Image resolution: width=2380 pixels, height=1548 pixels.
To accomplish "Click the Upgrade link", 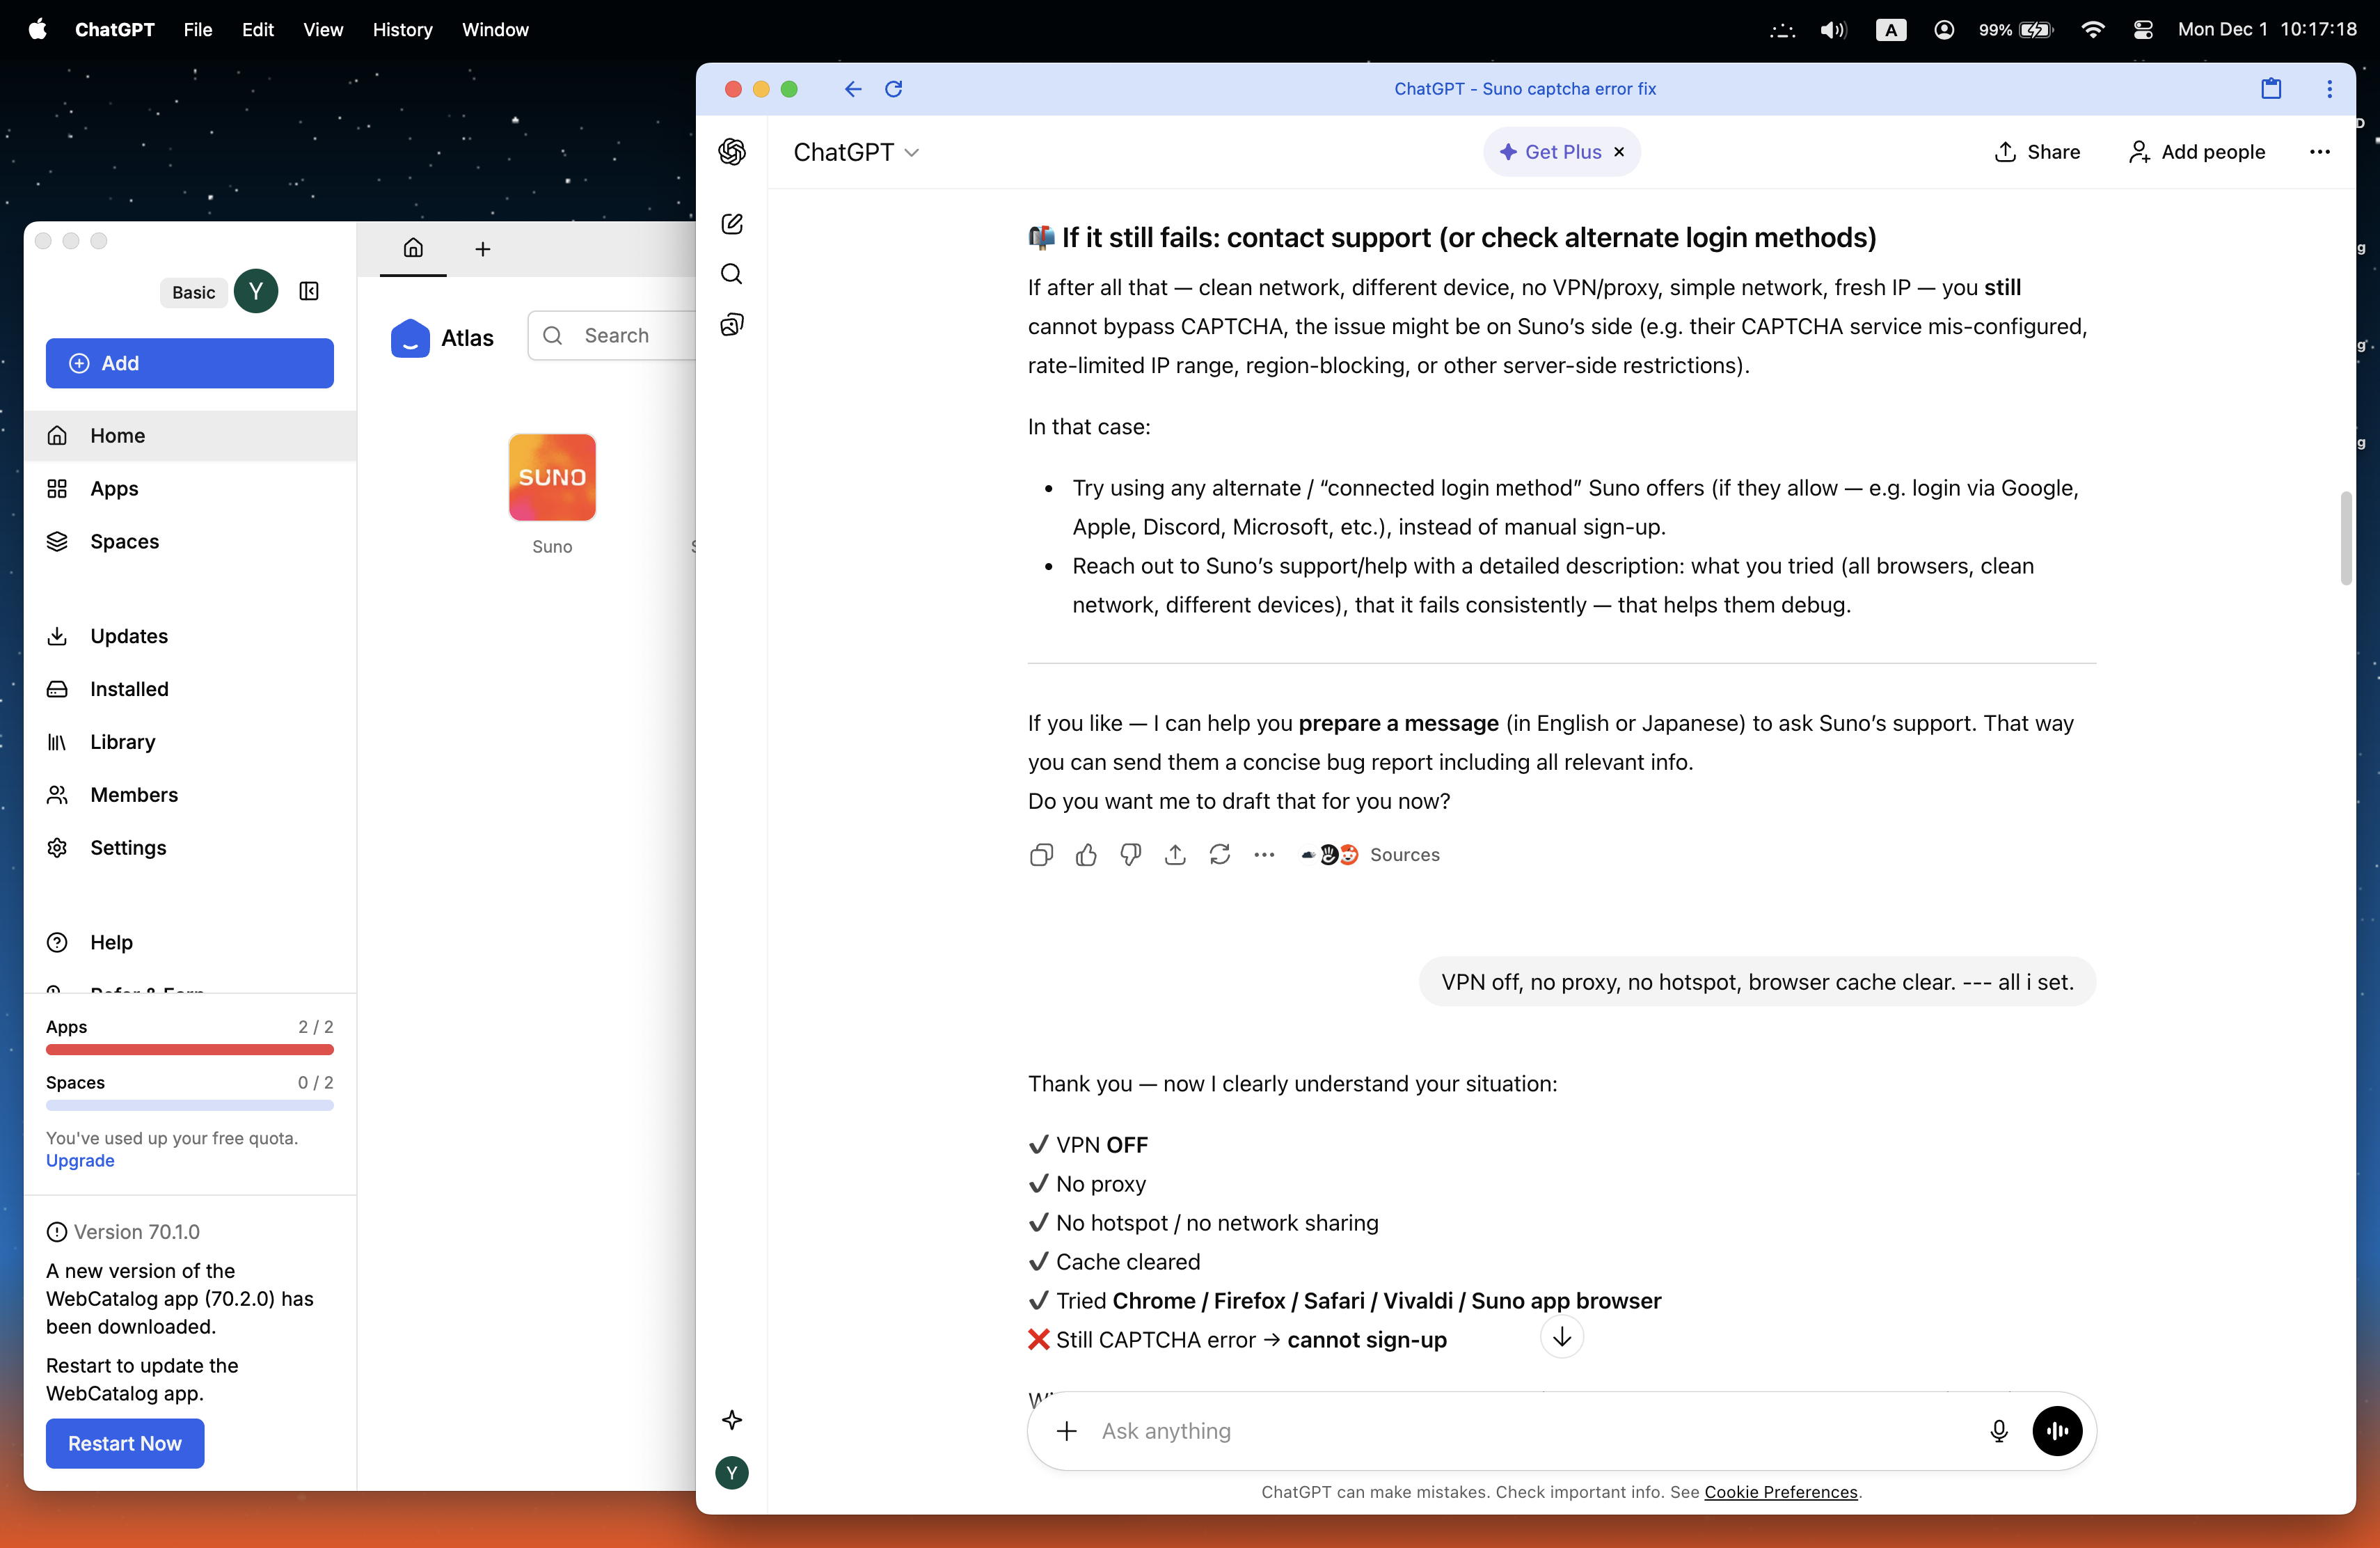I will pyautogui.click(x=80, y=1161).
